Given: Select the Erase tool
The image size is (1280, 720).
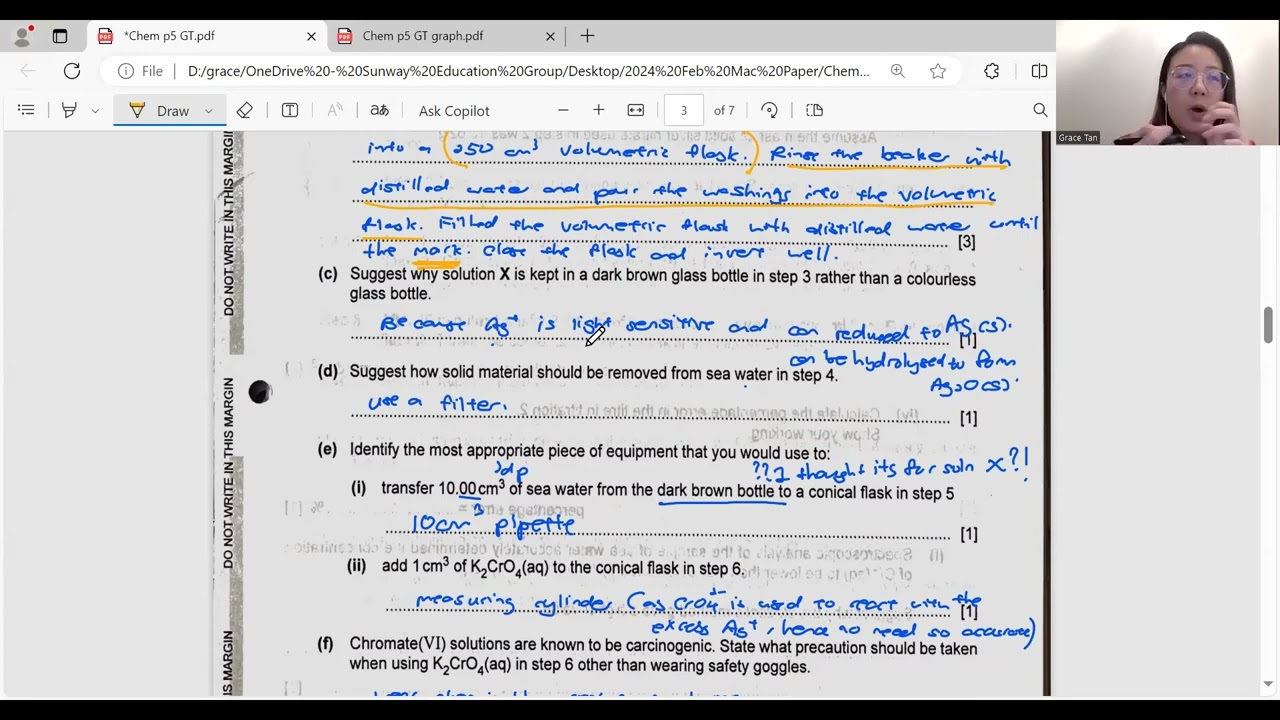Looking at the screenshot, I should (x=245, y=110).
